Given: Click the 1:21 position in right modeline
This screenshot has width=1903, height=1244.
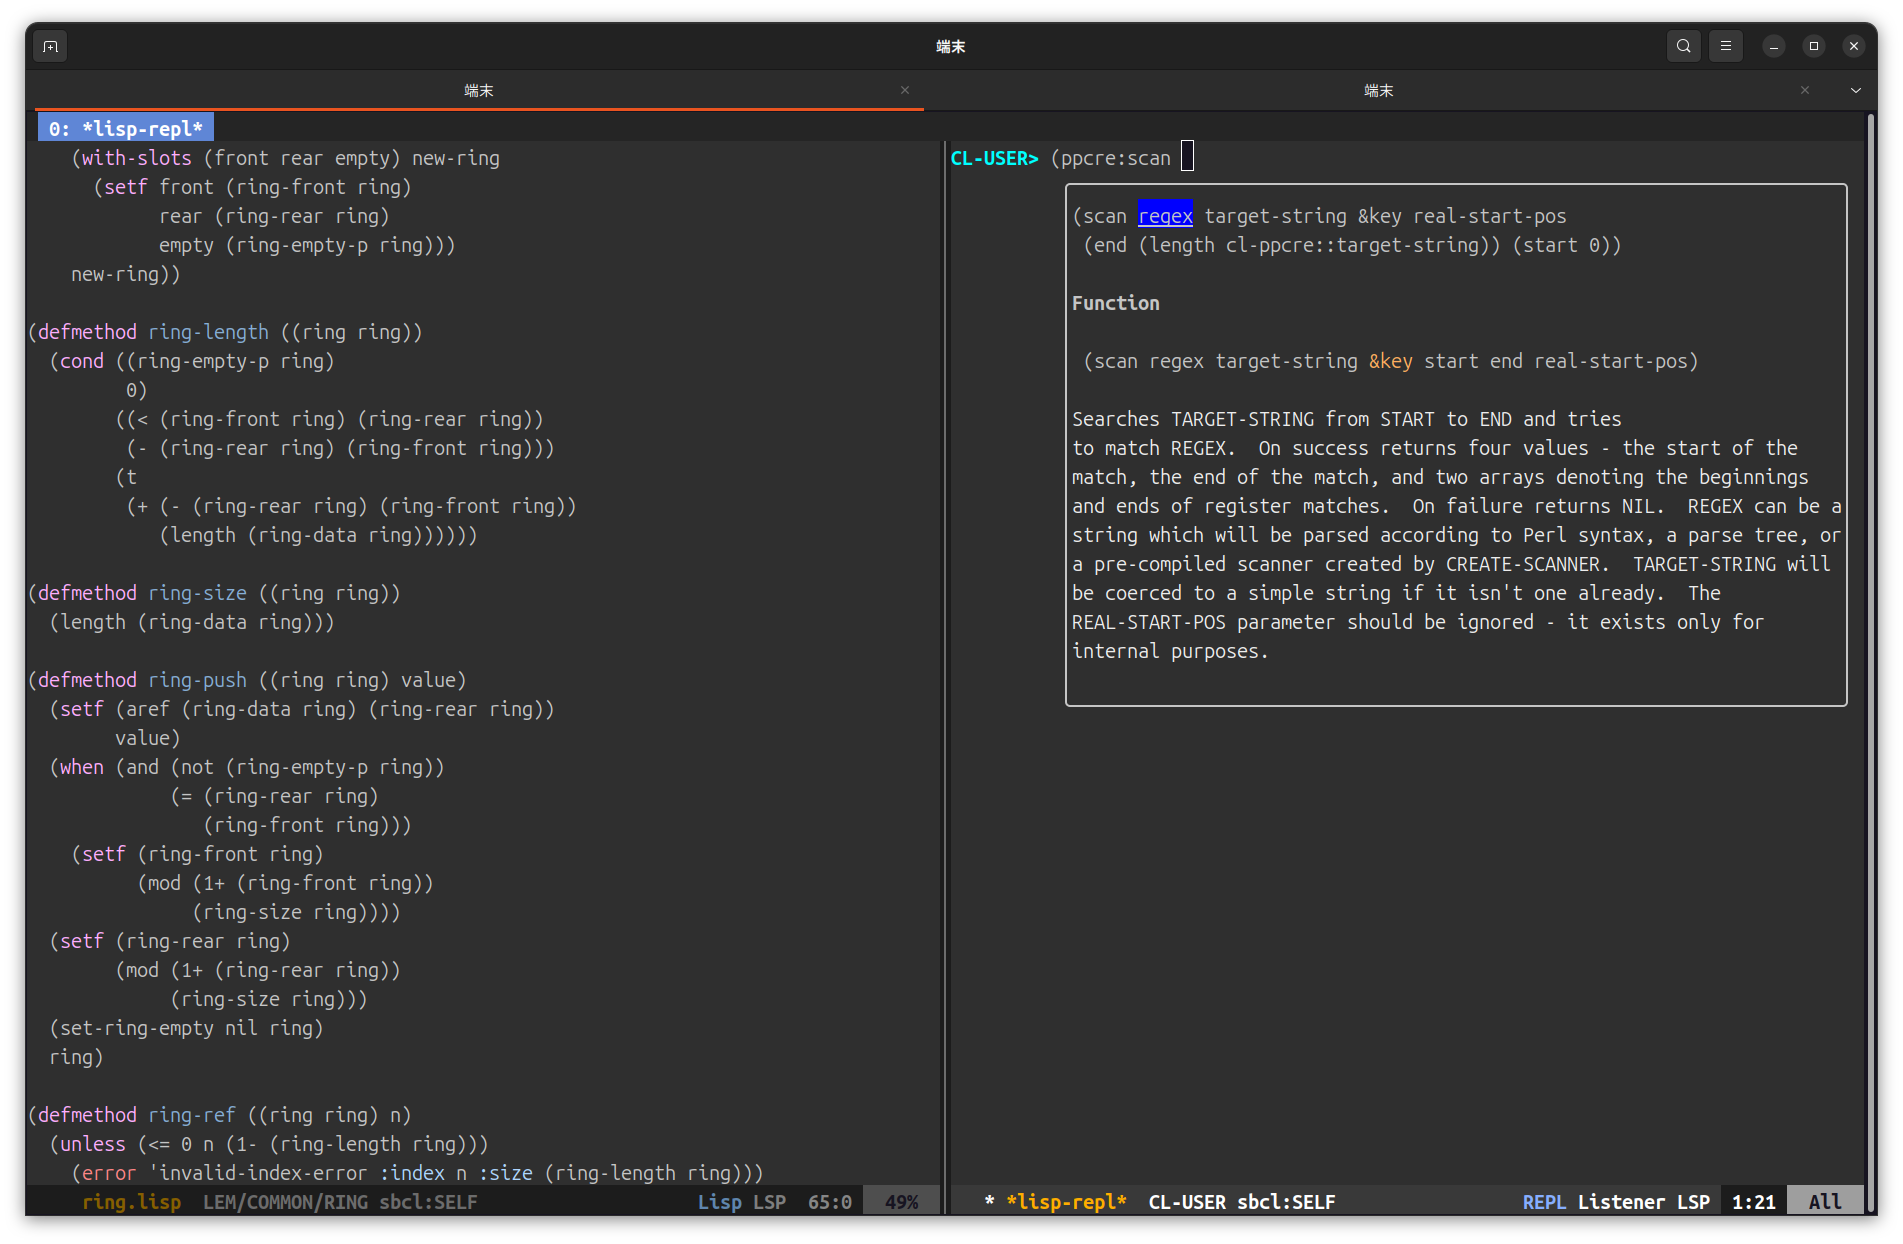Looking at the screenshot, I should coord(1754,1202).
